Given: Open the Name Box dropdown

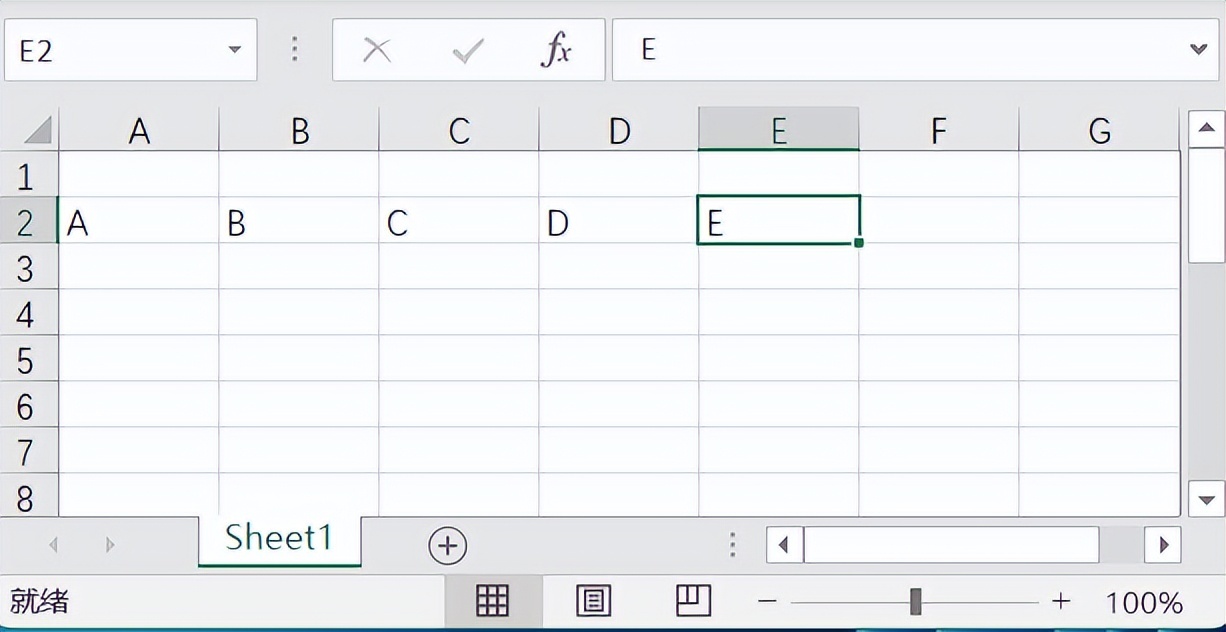Looking at the screenshot, I should (235, 50).
